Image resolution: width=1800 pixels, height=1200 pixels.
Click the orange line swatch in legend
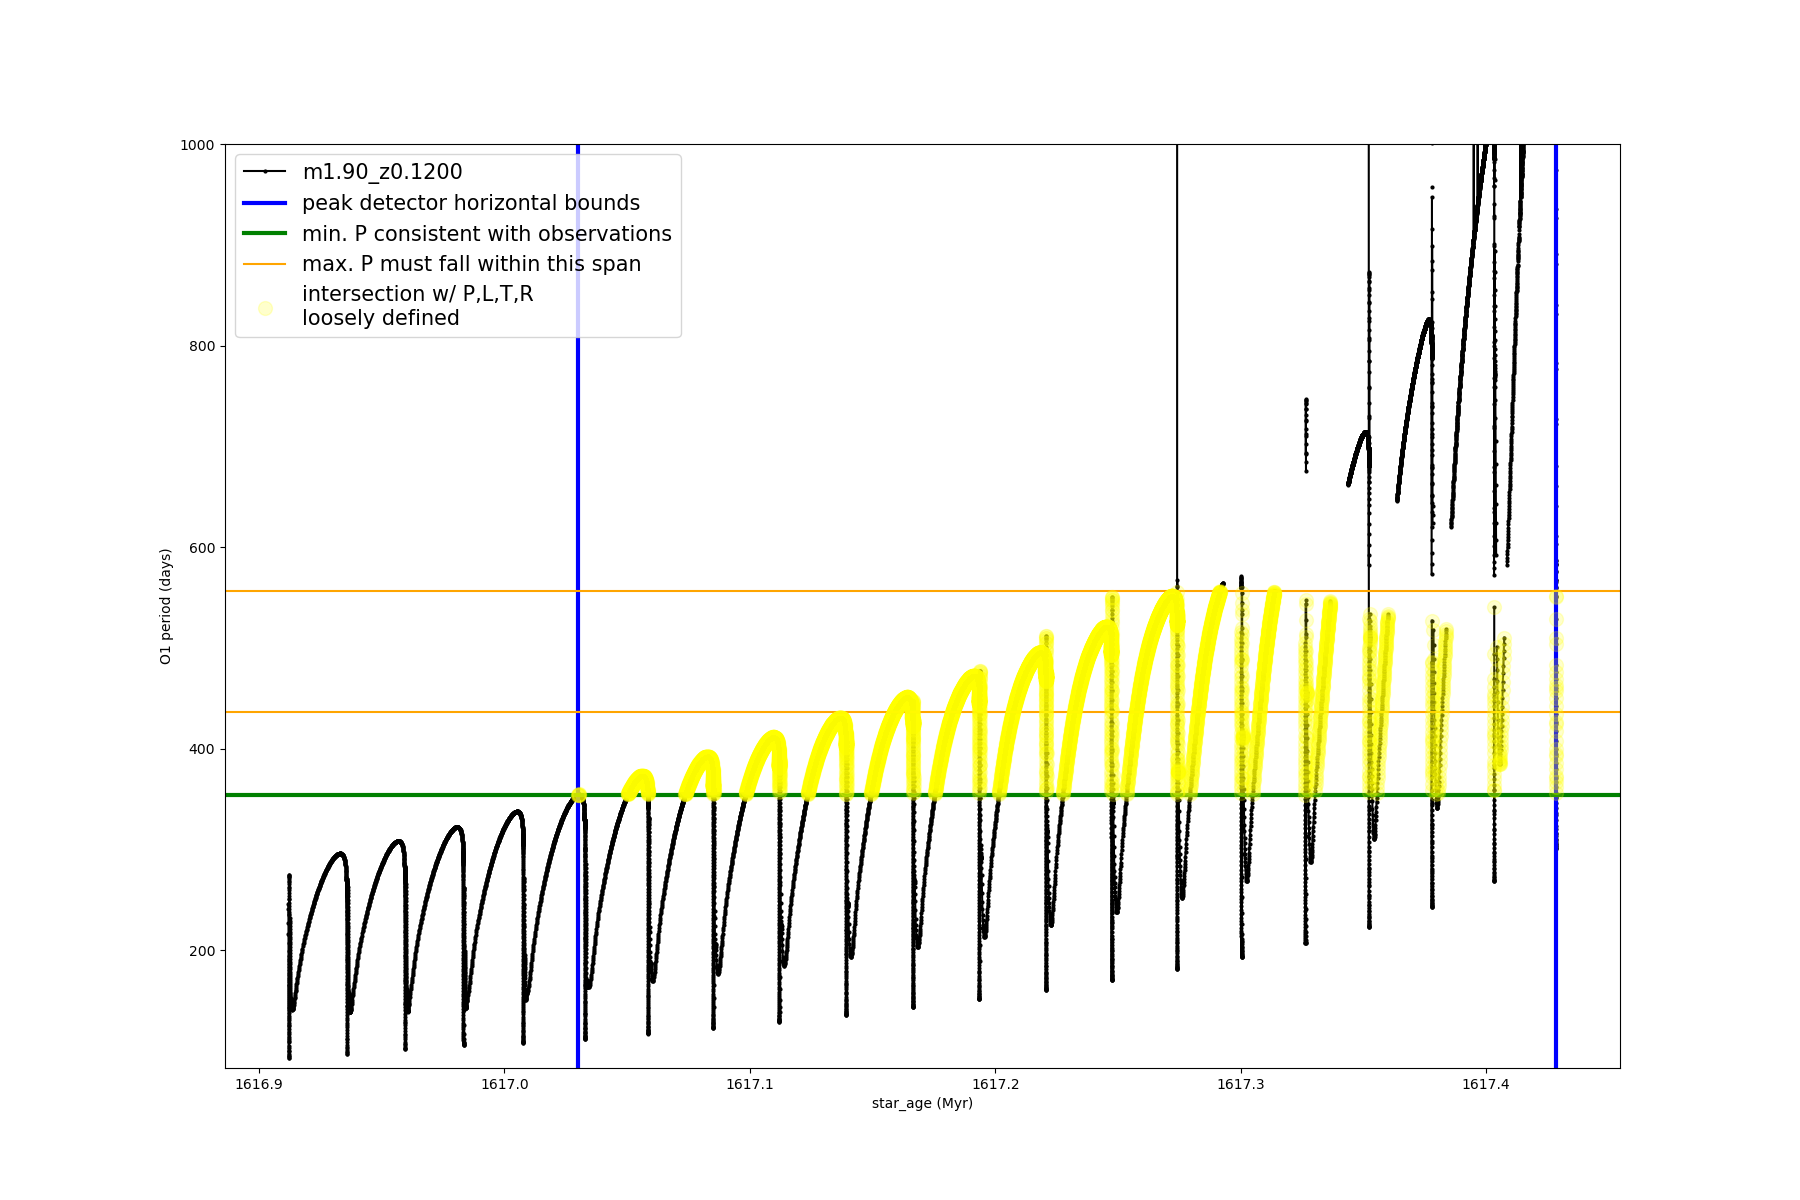[265, 264]
